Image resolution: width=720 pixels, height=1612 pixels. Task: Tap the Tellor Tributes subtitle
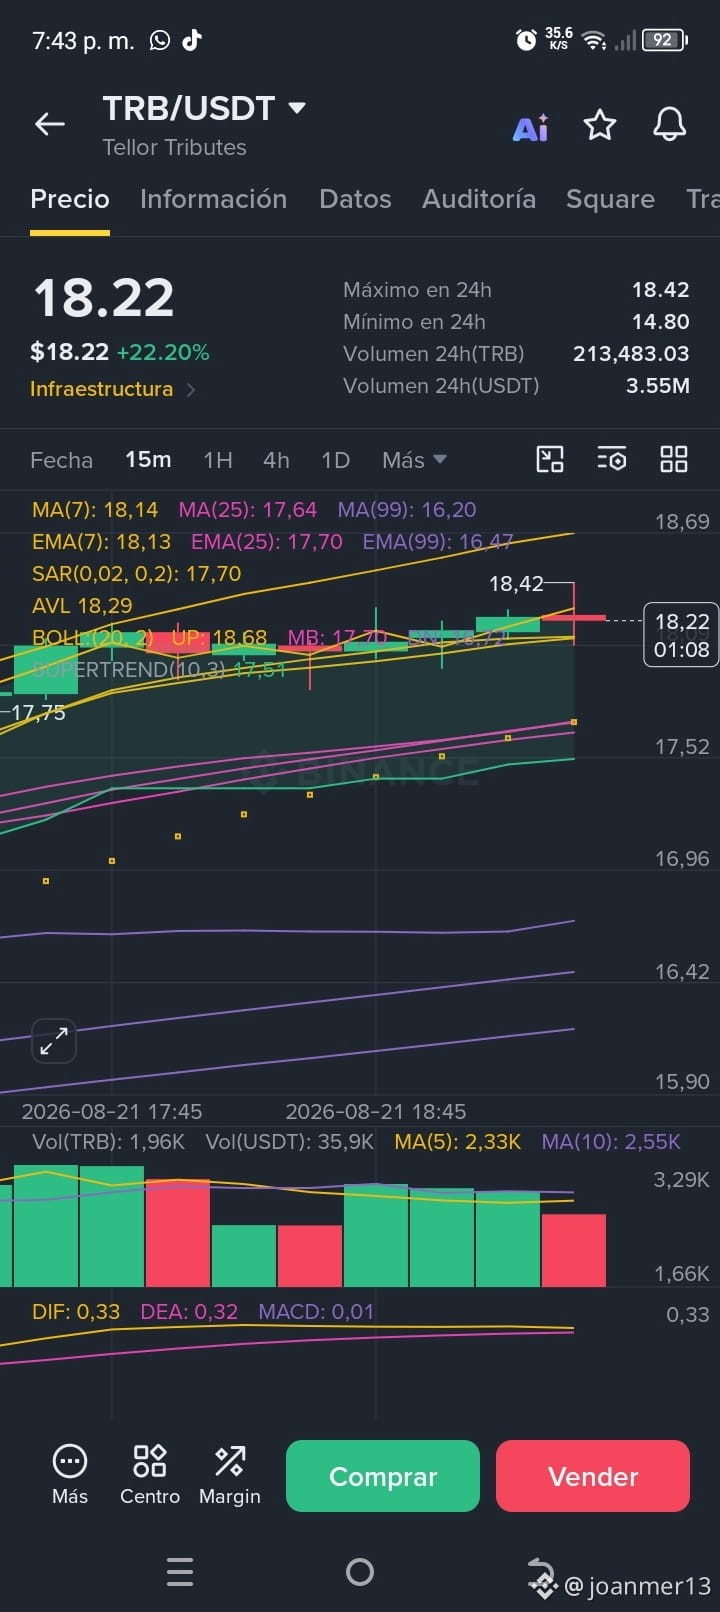click(174, 148)
